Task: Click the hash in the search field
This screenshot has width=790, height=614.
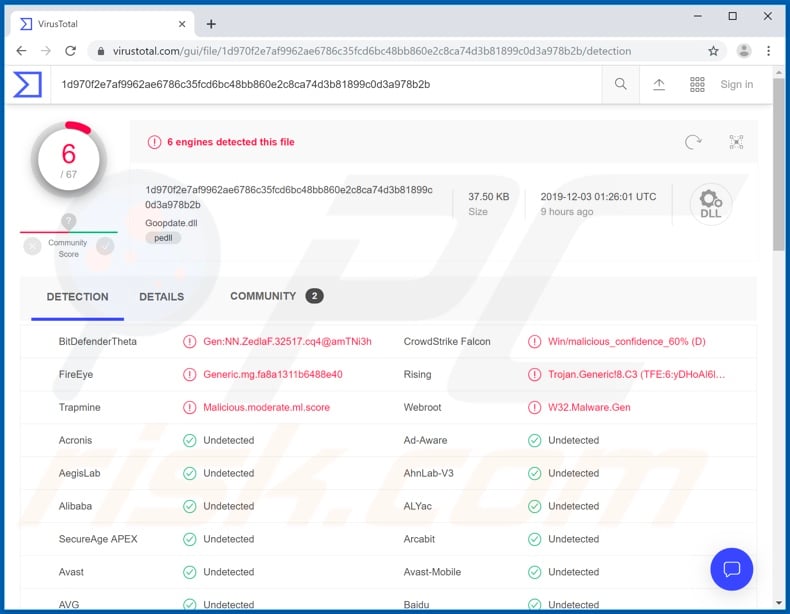Action: coord(245,84)
